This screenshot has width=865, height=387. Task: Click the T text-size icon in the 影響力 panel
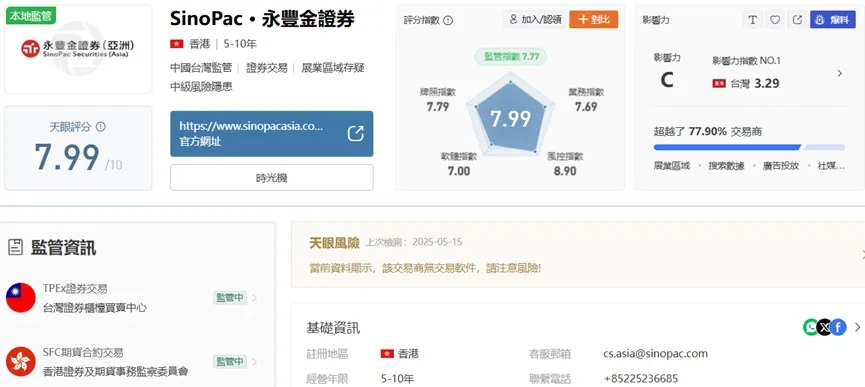click(x=752, y=20)
